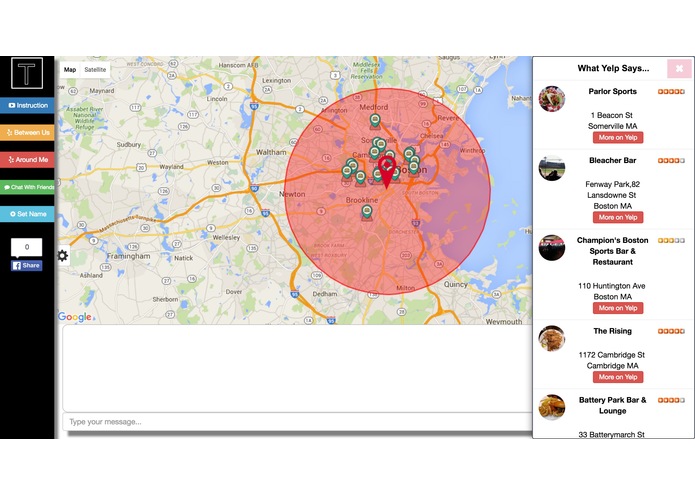The image size is (695, 494).
Task: Click the Newton label on the map
Action: (x=292, y=194)
